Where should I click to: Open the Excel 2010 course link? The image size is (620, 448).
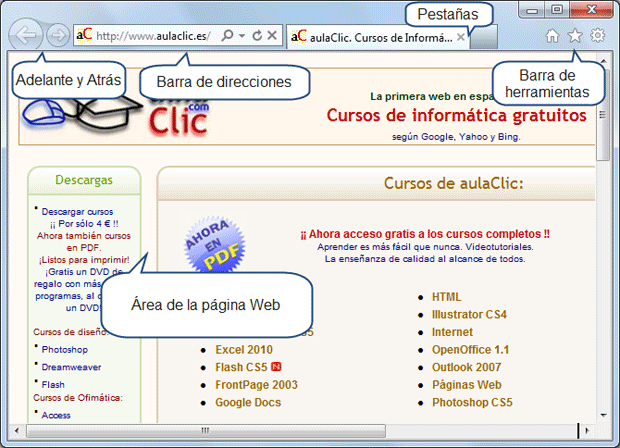coord(243,350)
